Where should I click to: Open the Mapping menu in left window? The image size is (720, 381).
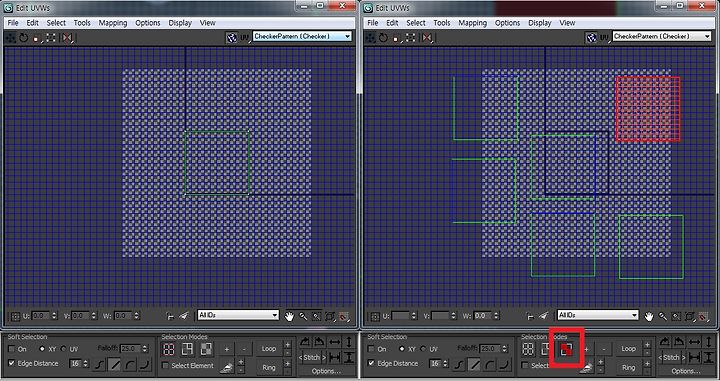(113, 22)
